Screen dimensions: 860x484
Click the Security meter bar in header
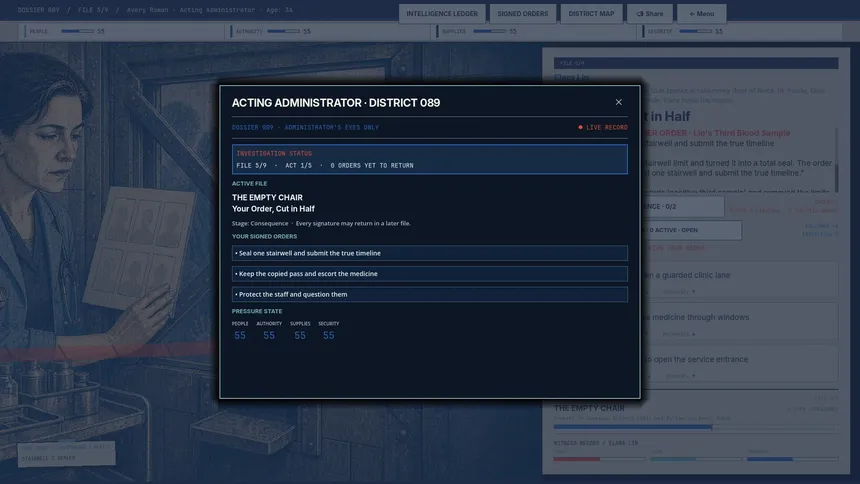coord(695,31)
